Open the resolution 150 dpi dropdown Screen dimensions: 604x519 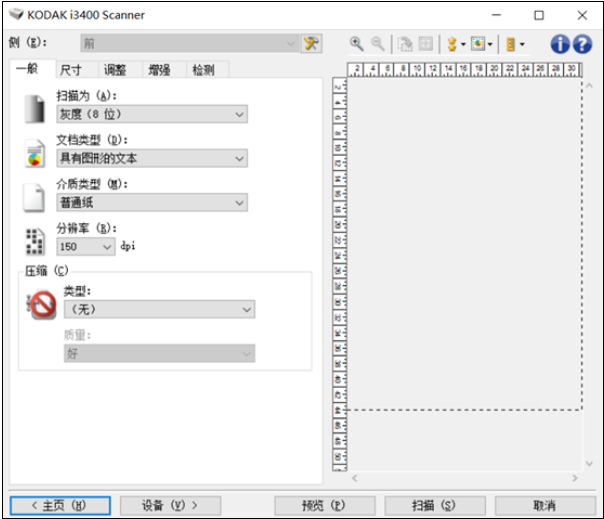[x=86, y=247]
